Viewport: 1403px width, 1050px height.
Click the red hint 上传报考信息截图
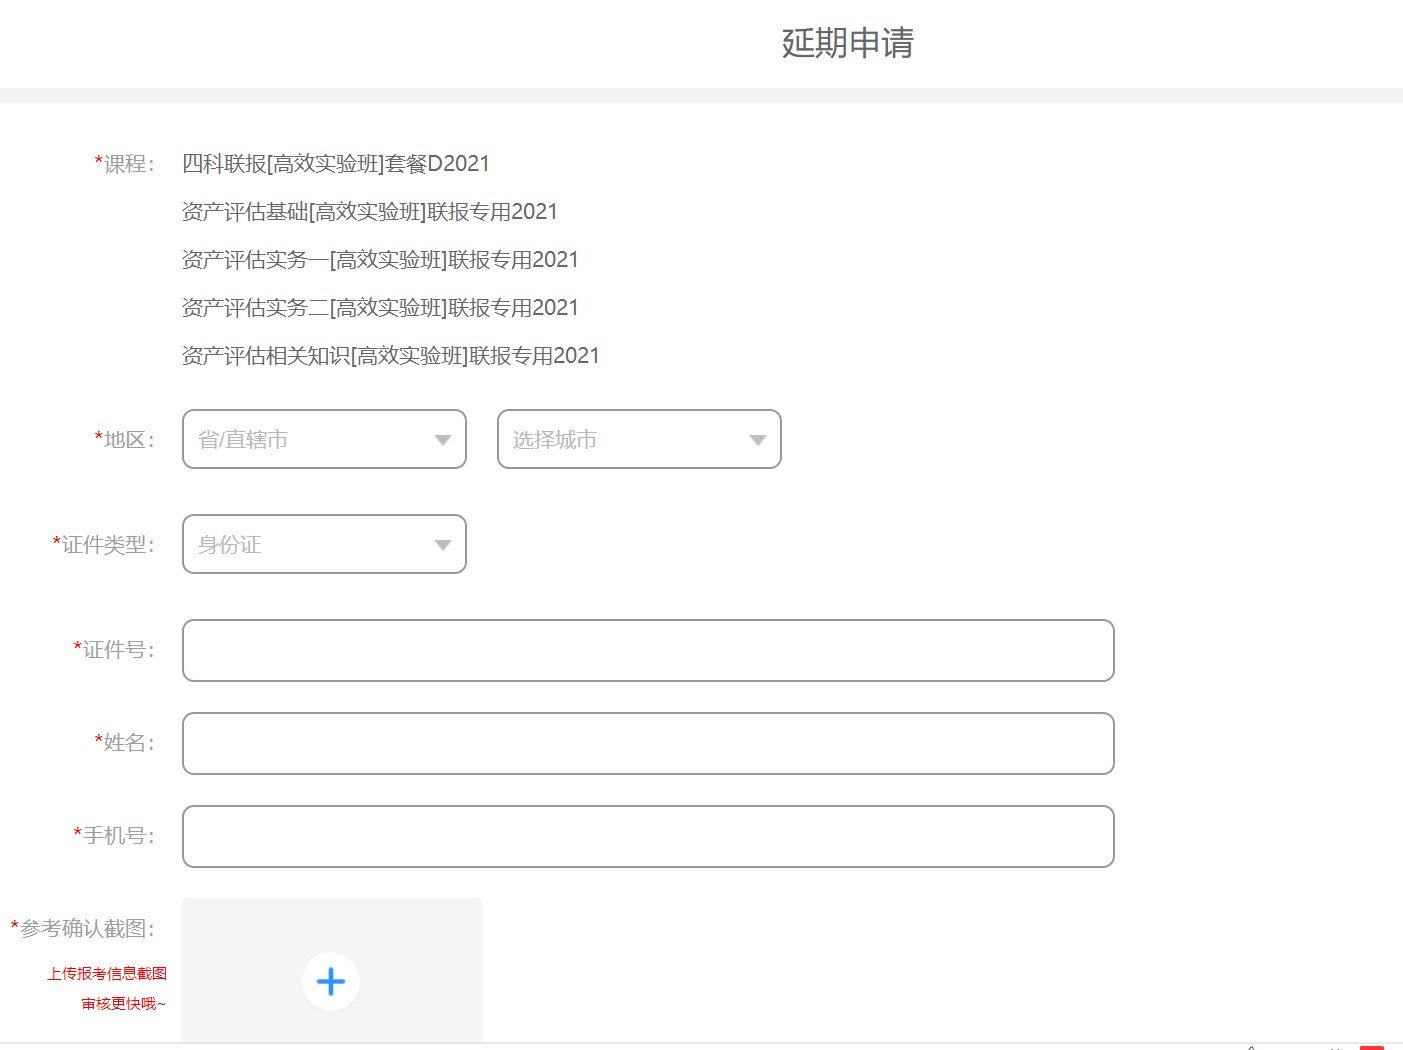pyautogui.click(x=107, y=973)
